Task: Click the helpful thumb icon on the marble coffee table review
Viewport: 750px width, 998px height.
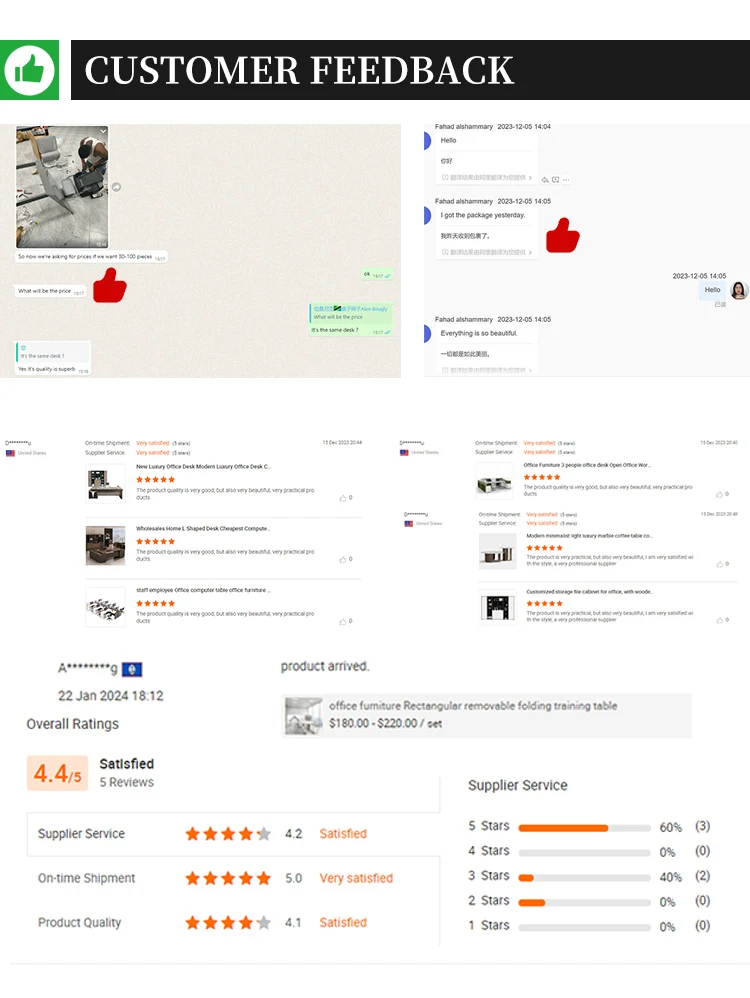Action: click(x=719, y=564)
